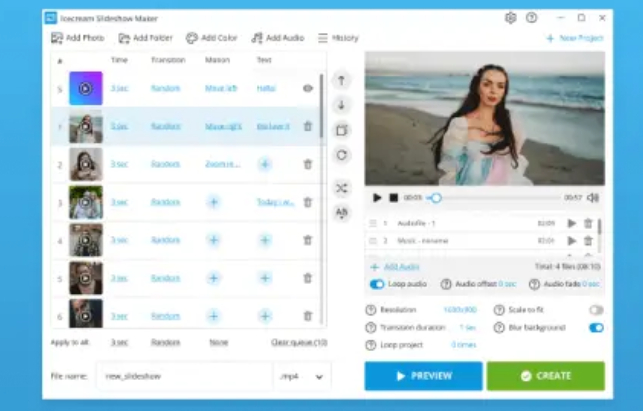The height and width of the screenshot is (411, 643).
Task: Click the square icon below the down arrow
Action: (x=341, y=130)
